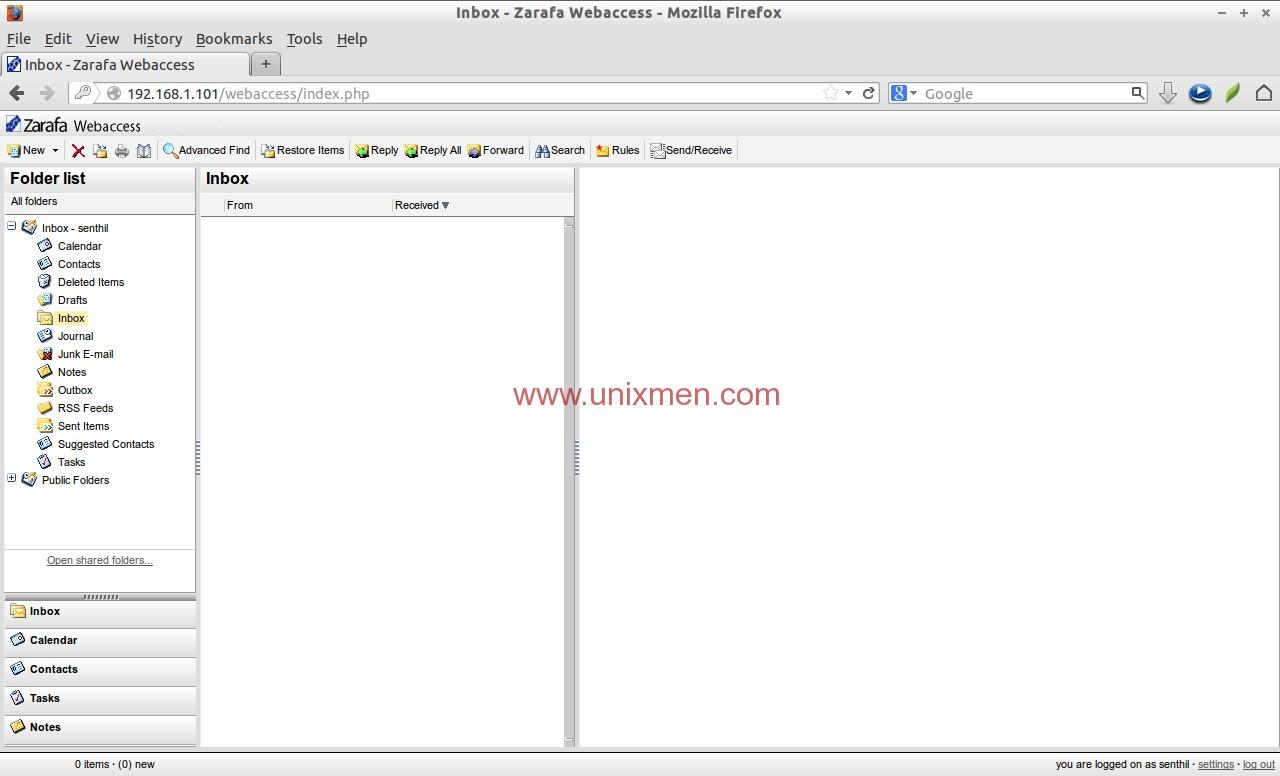Select the Inbox - Zarafa Webaccess browser tab

pos(126,64)
